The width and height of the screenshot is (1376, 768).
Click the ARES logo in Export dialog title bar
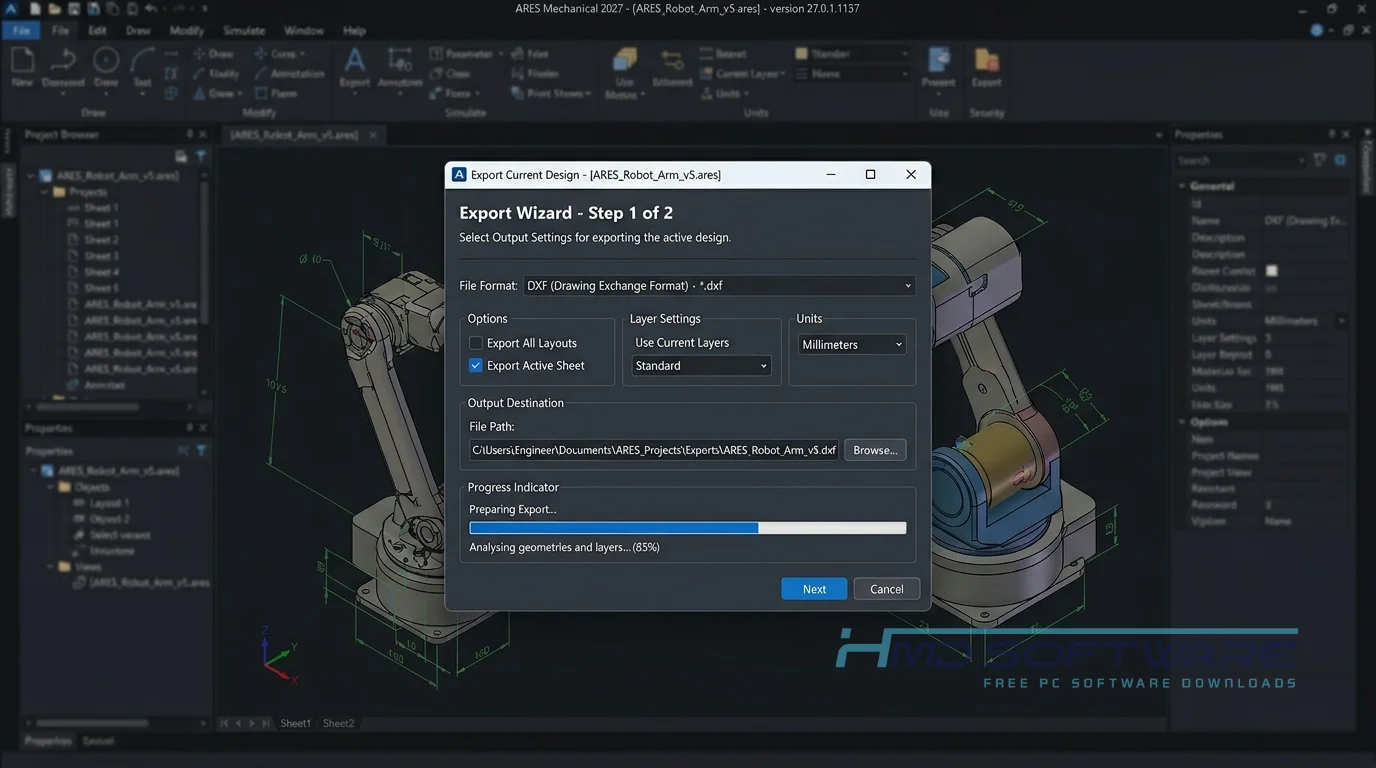(x=459, y=174)
